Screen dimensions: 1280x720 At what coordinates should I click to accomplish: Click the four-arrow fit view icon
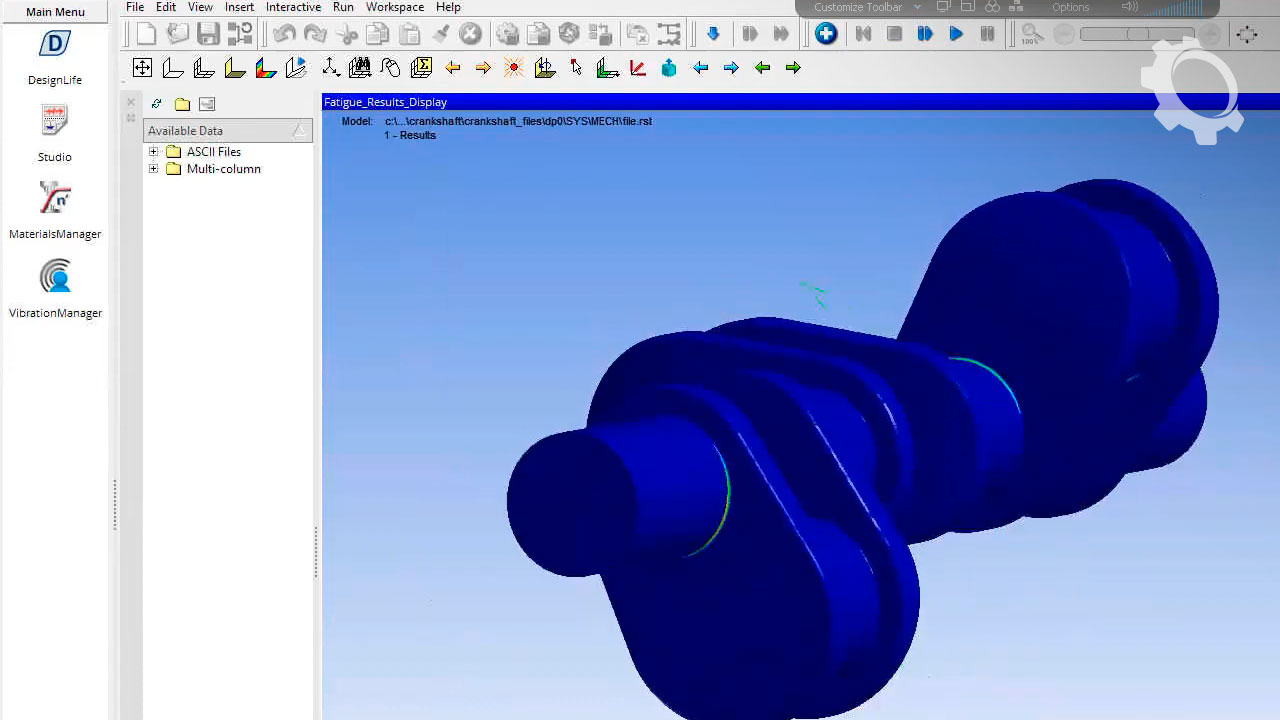[142, 68]
